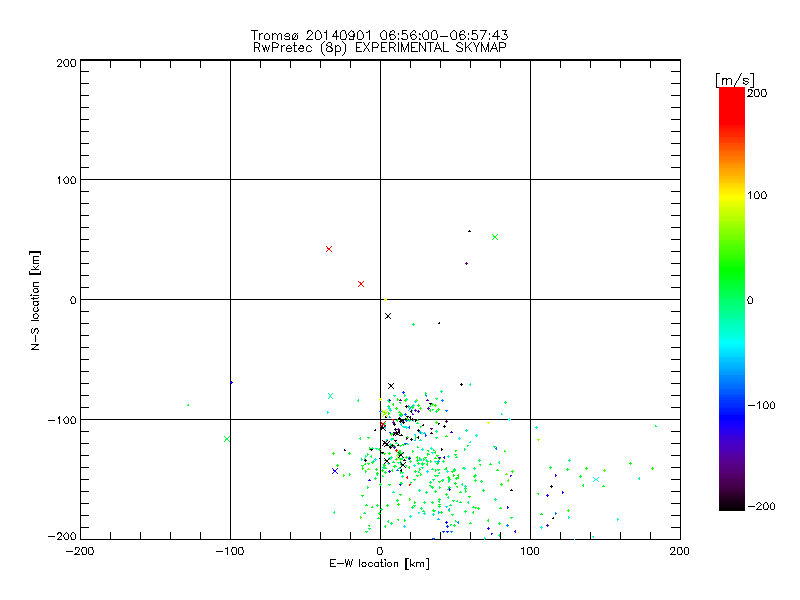Click the higher of the two red X markers
This screenshot has height=600, width=800.
point(329,249)
